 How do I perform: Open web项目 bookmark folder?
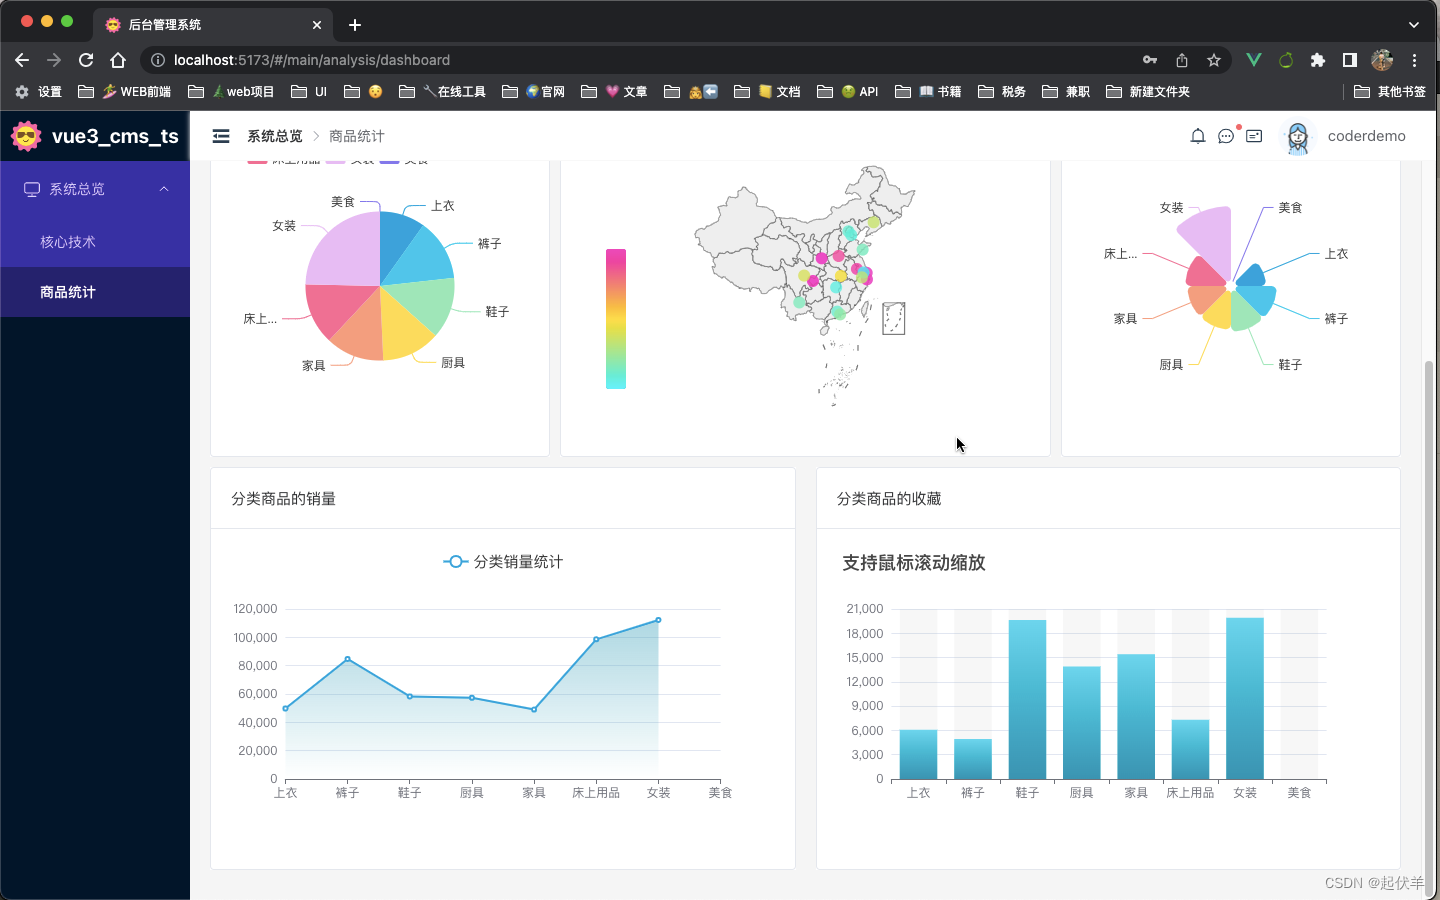(231, 91)
